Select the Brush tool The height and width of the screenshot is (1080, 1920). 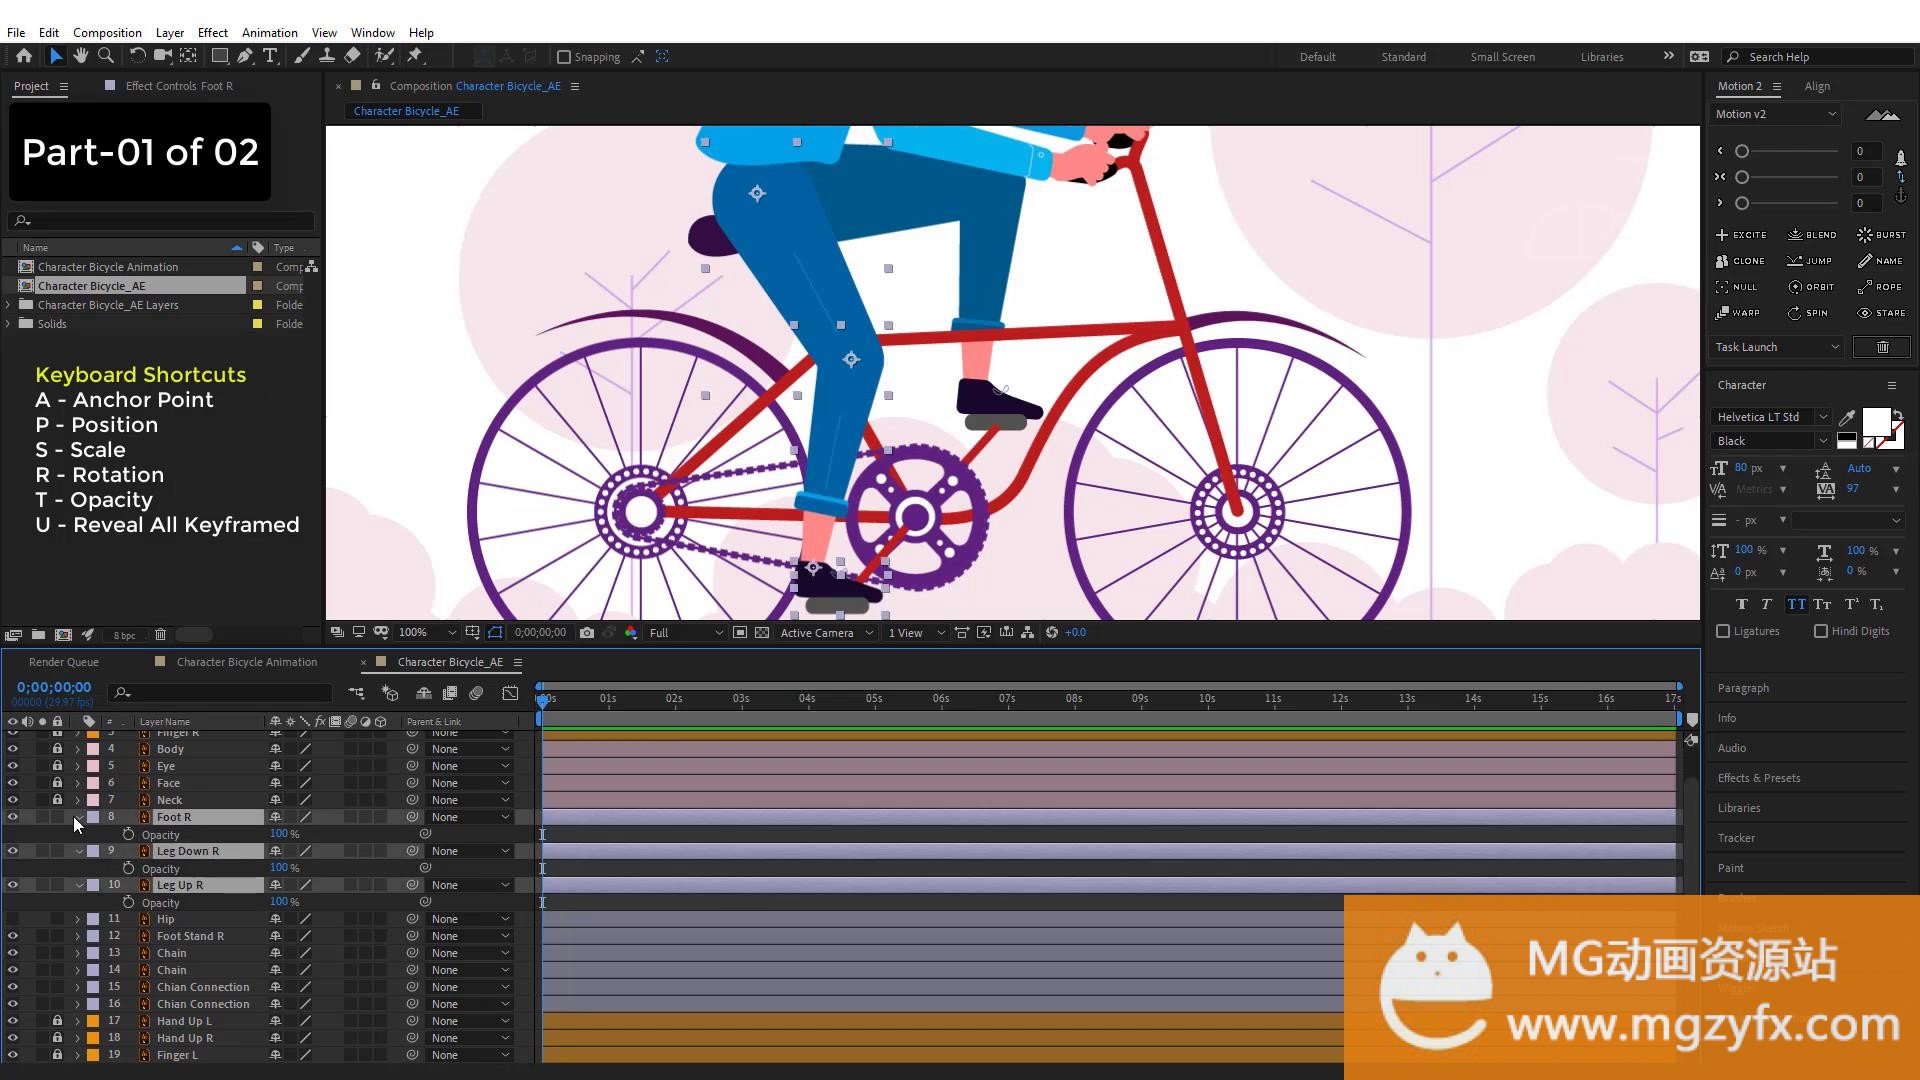coord(301,56)
